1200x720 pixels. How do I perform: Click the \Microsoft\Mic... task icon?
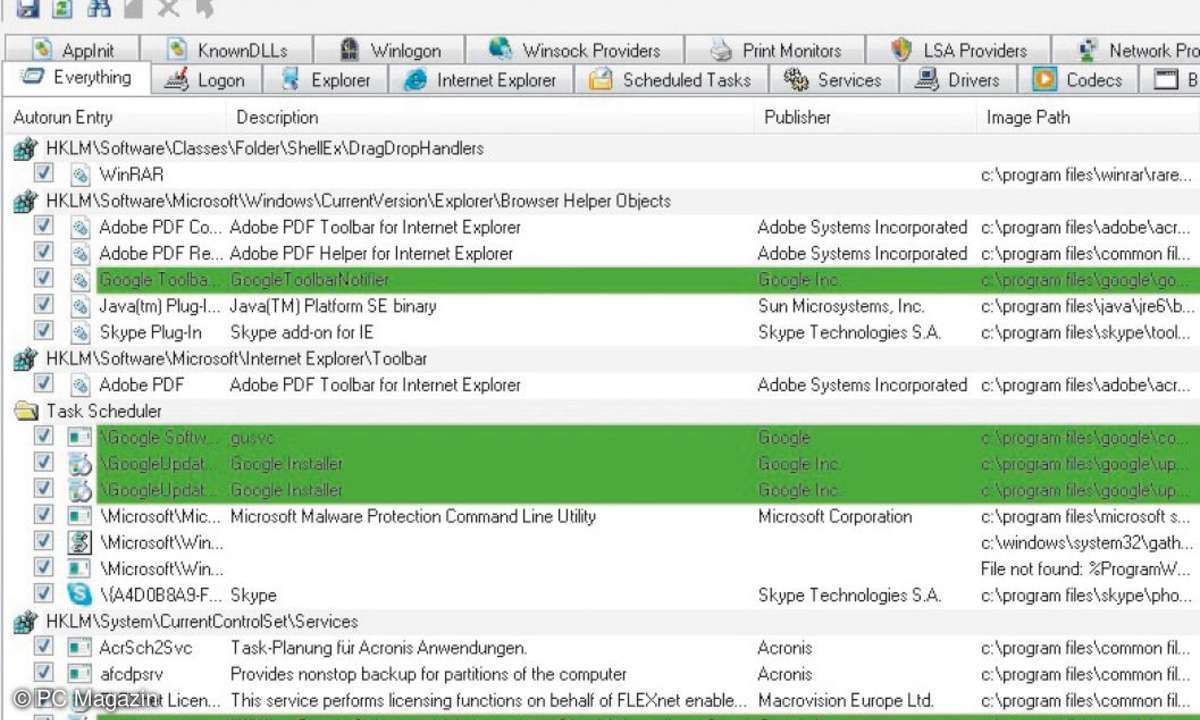pyautogui.click(x=80, y=517)
